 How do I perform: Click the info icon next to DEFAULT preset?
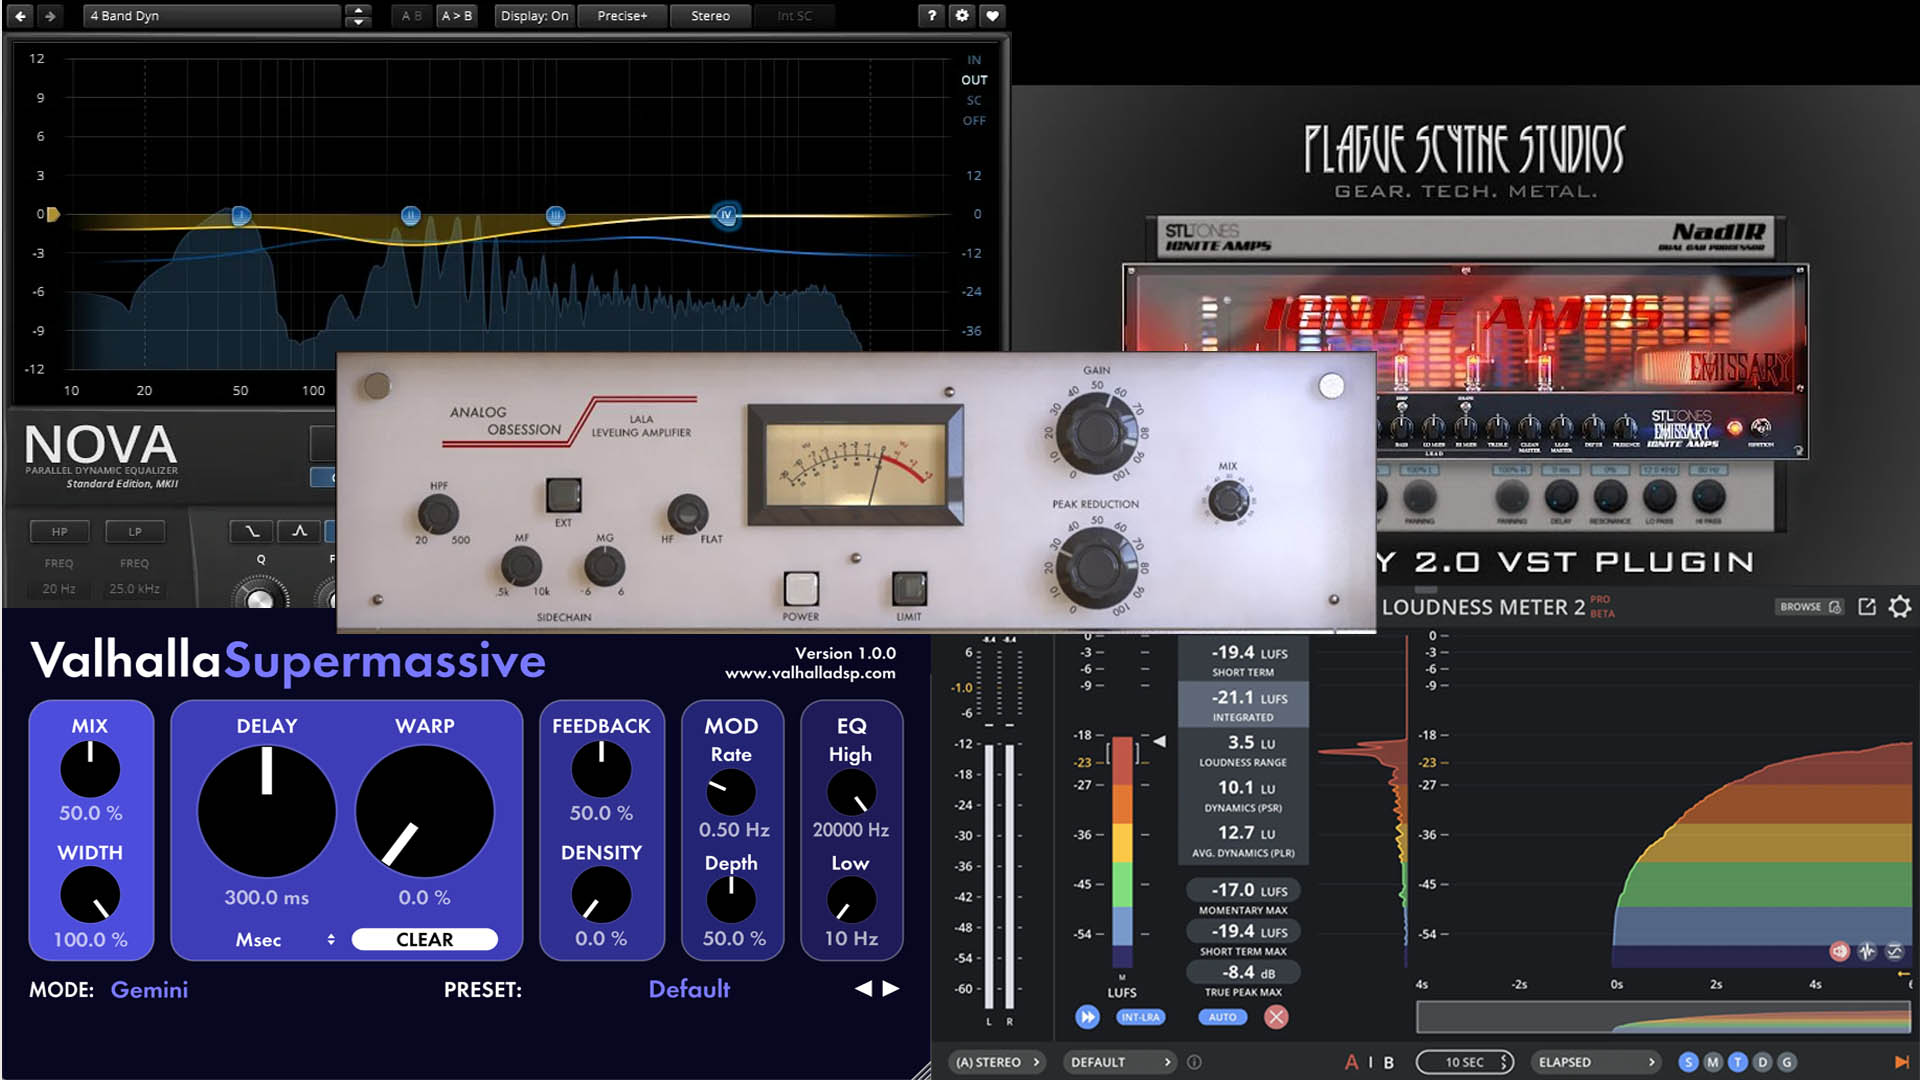(x=1194, y=1062)
